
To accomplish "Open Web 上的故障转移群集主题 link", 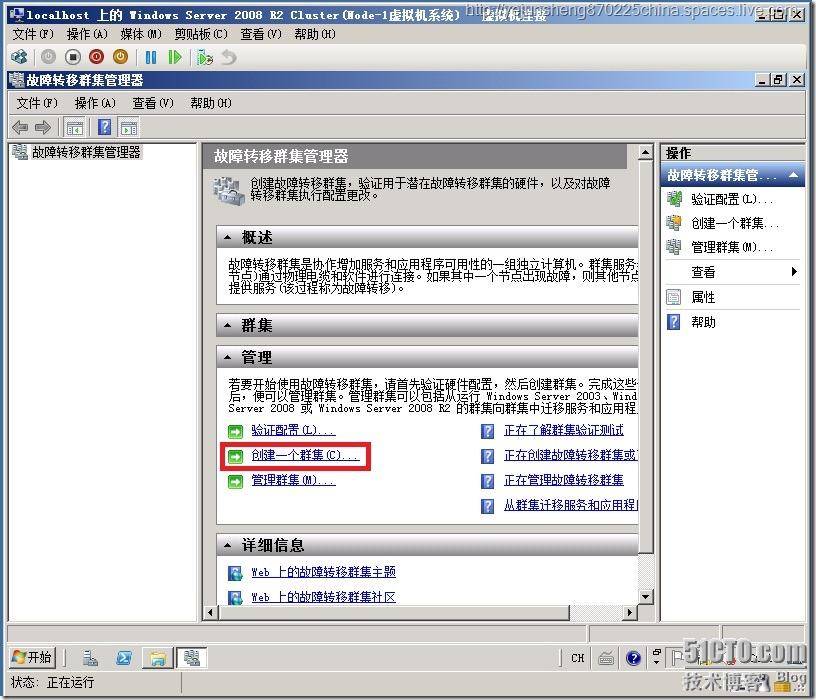I will click(x=323, y=572).
